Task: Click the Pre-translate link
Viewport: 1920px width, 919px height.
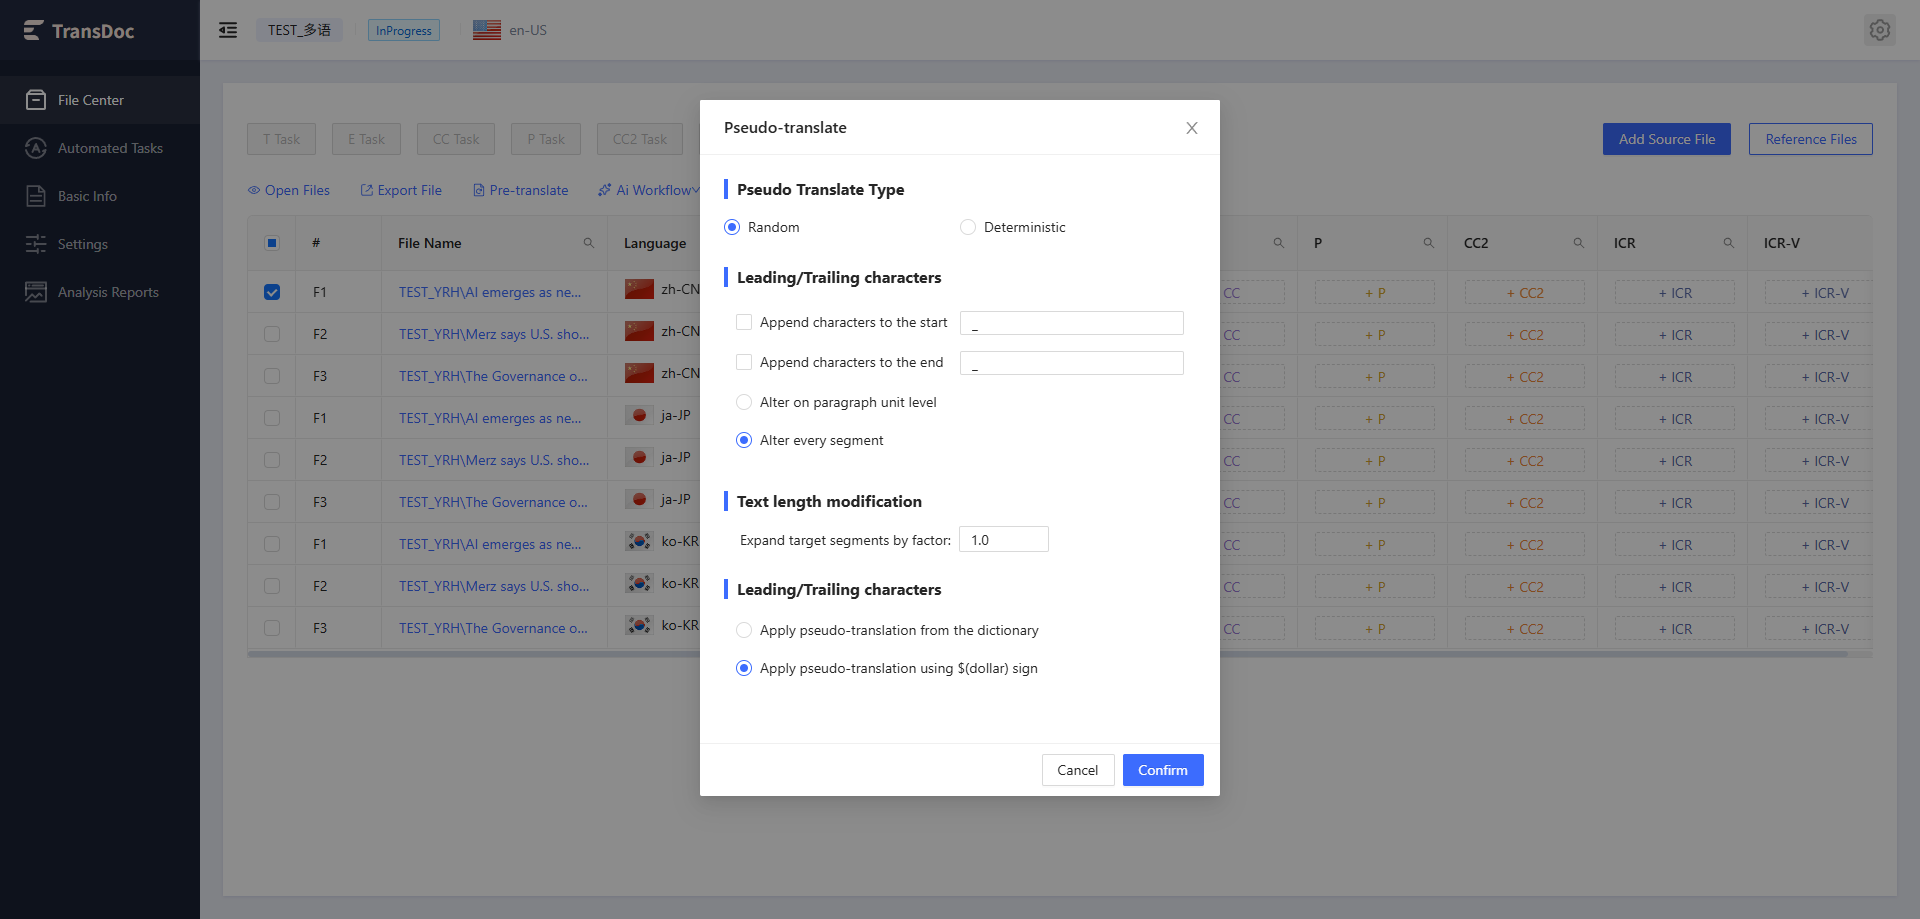Action: (x=520, y=190)
